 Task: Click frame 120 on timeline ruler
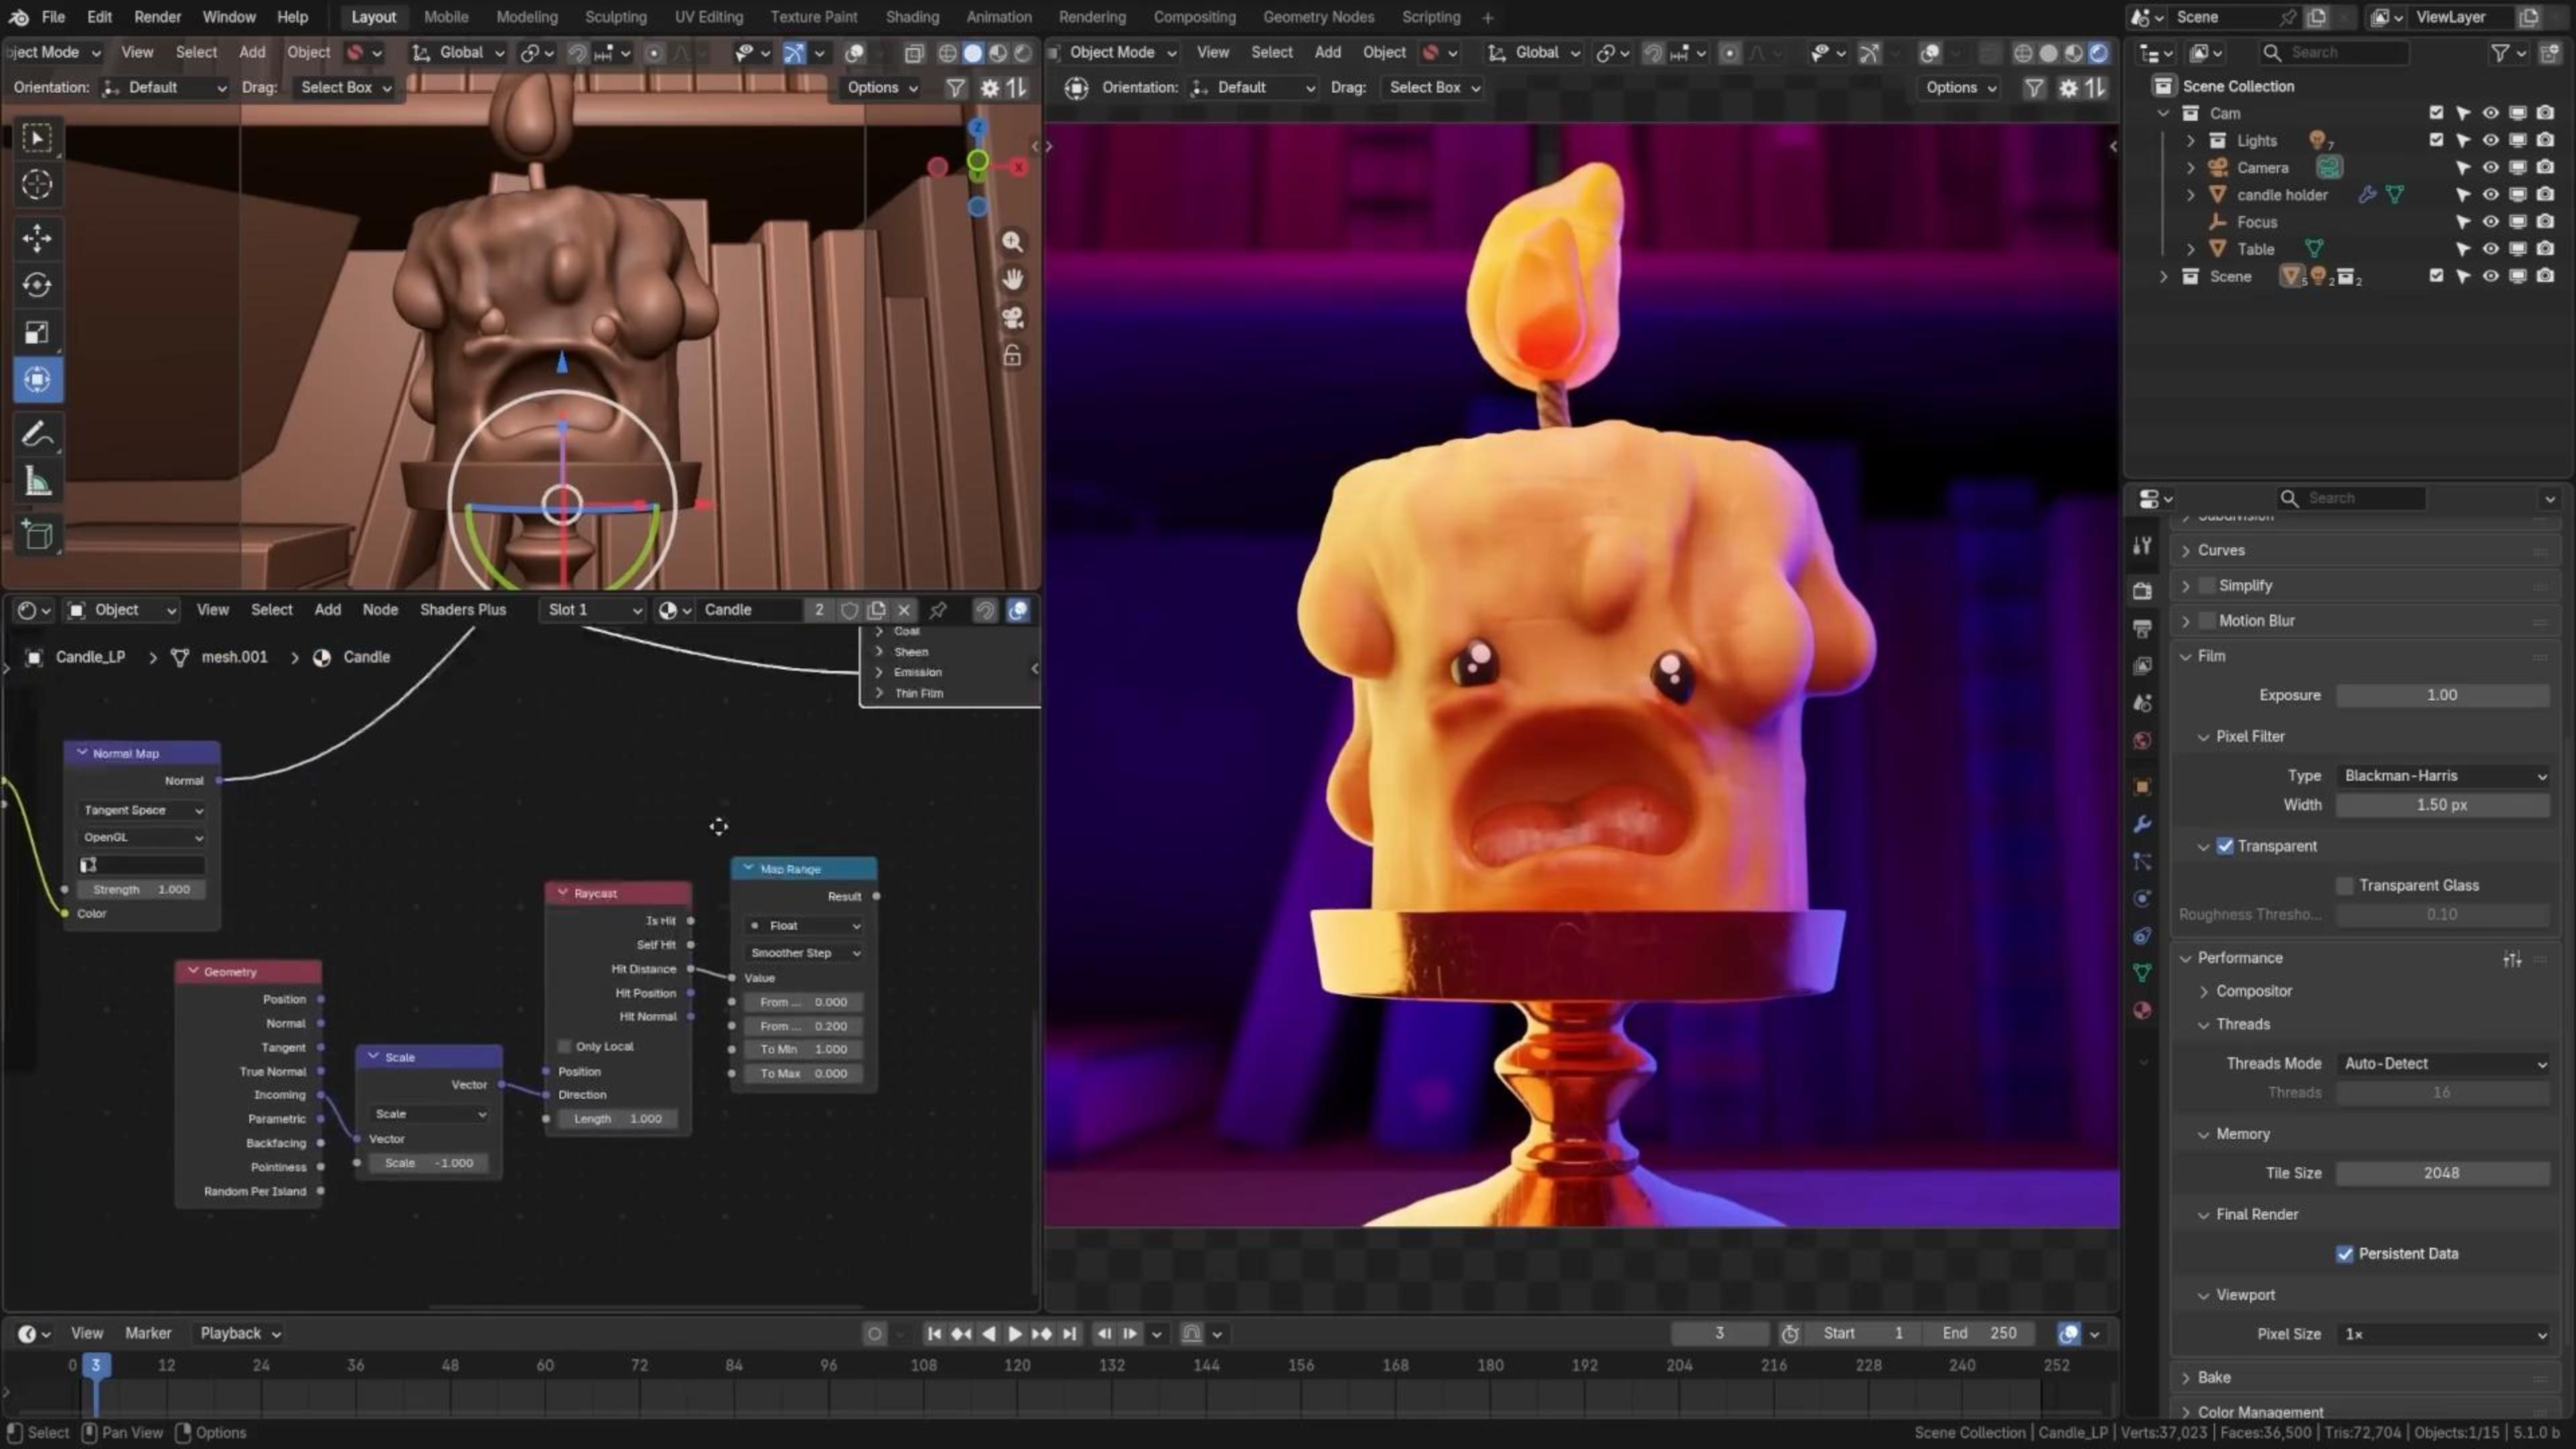point(1017,1365)
